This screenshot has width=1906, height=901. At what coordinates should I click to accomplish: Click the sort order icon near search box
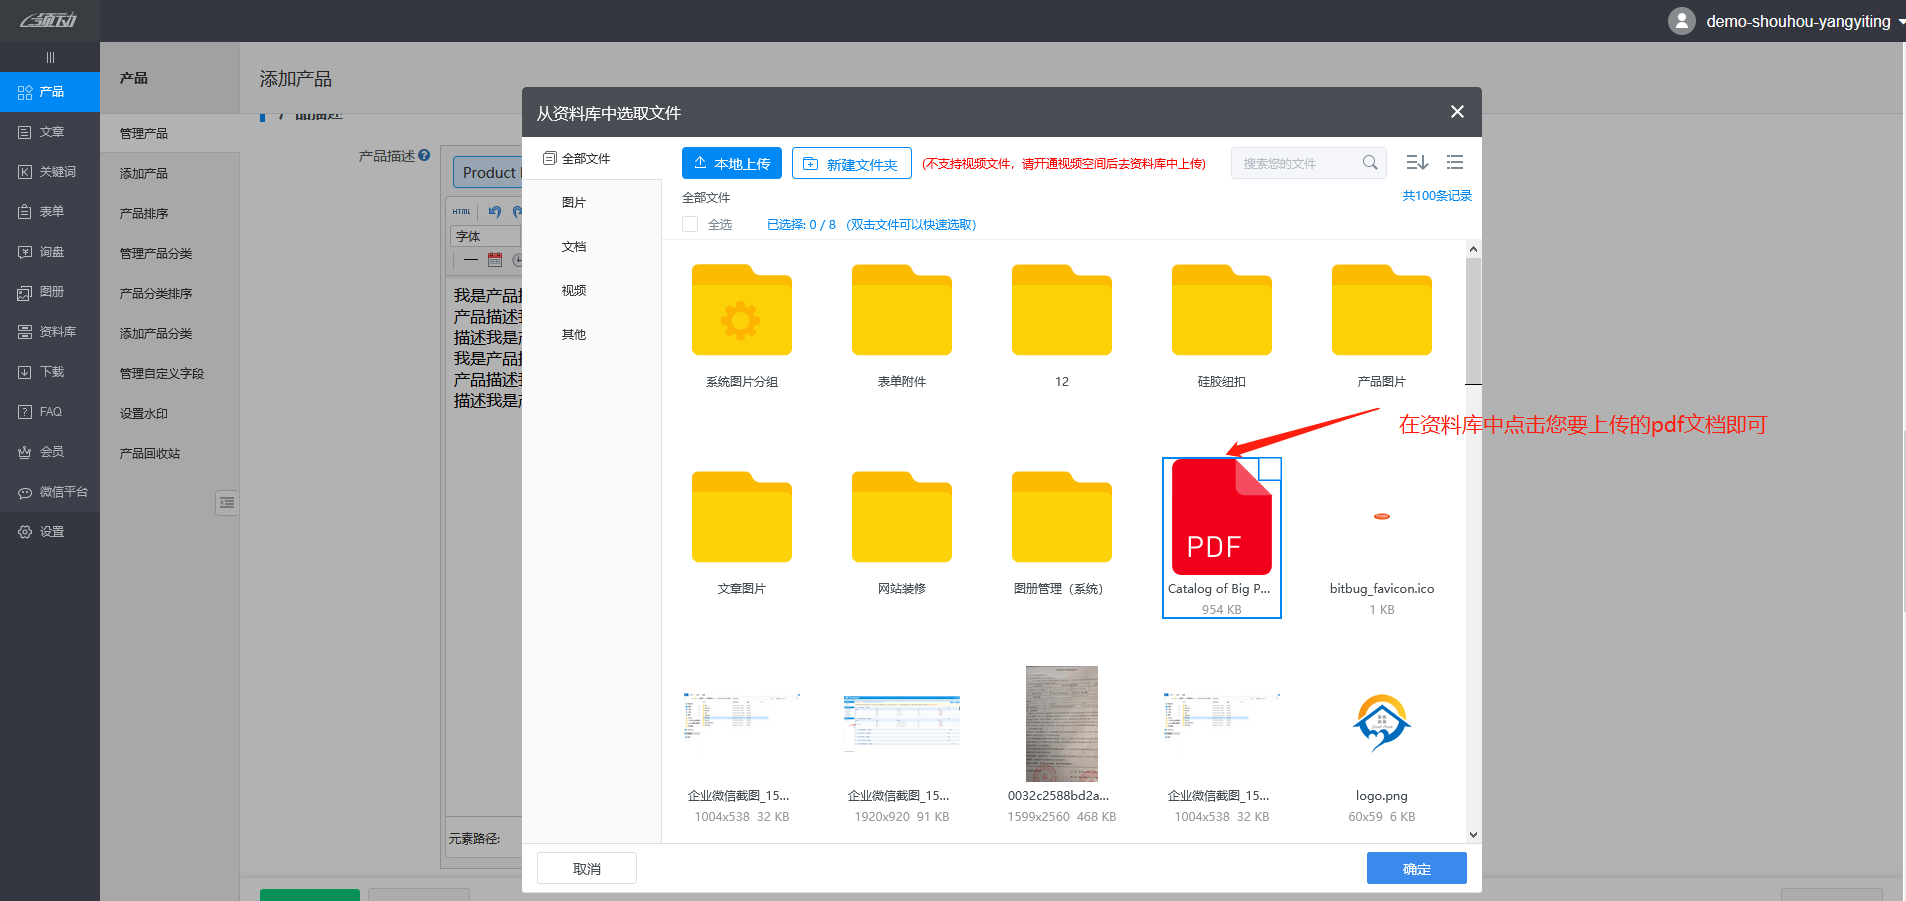pyautogui.click(x=1417, y=162)
